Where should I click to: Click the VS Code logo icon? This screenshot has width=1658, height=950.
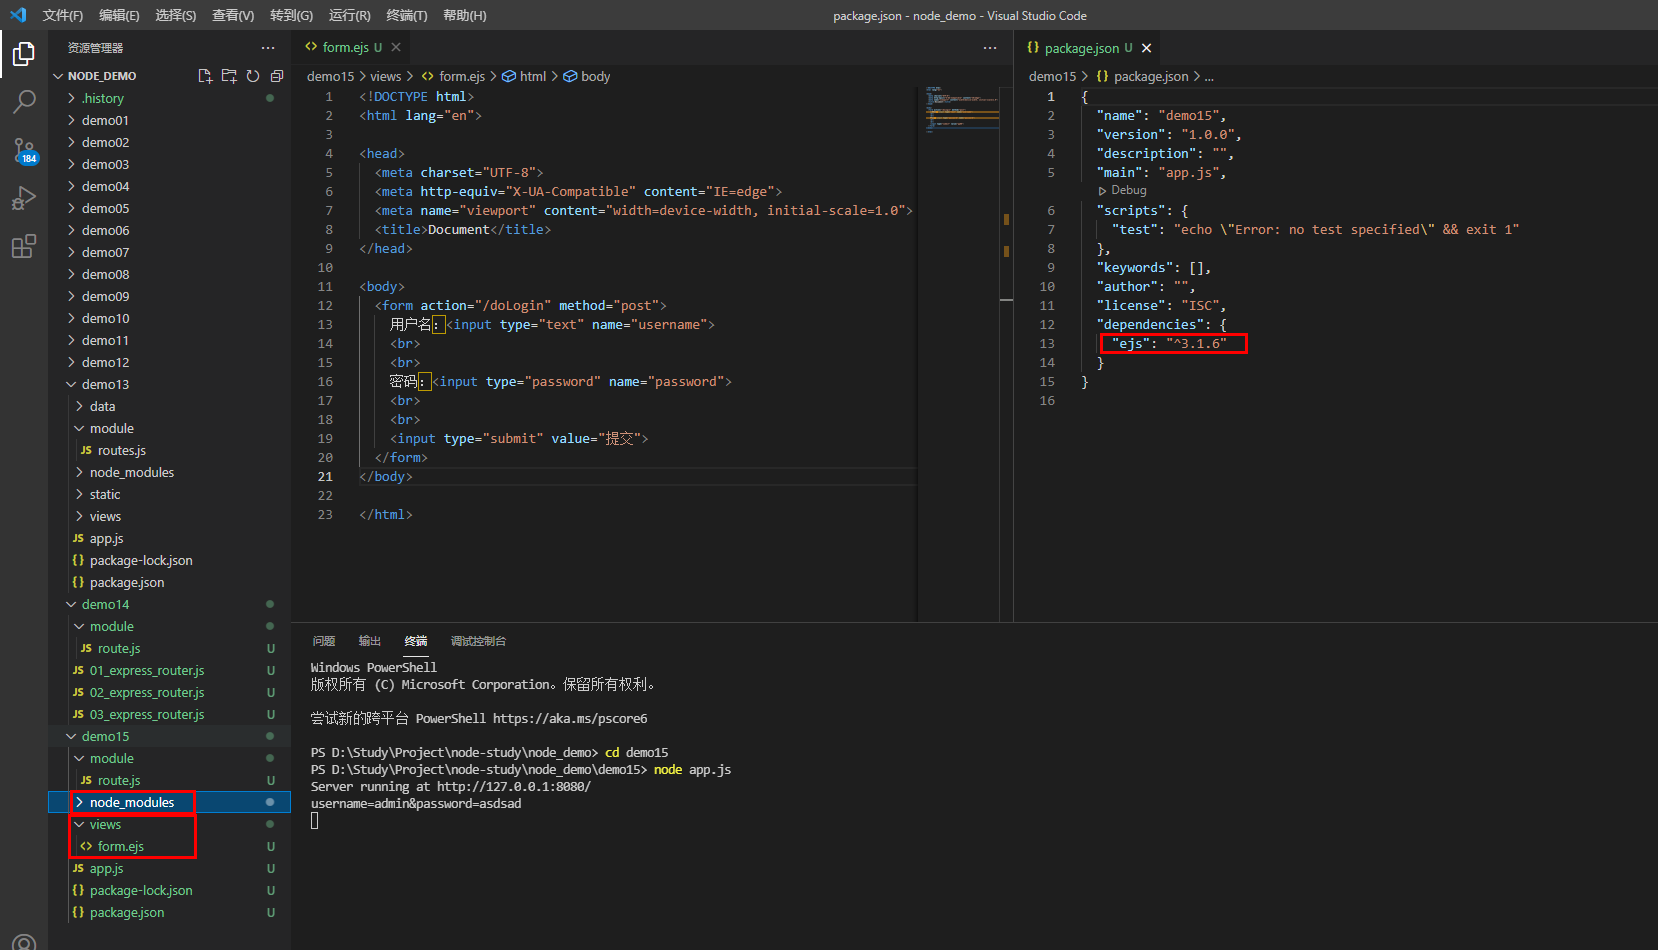pos(18,15)
